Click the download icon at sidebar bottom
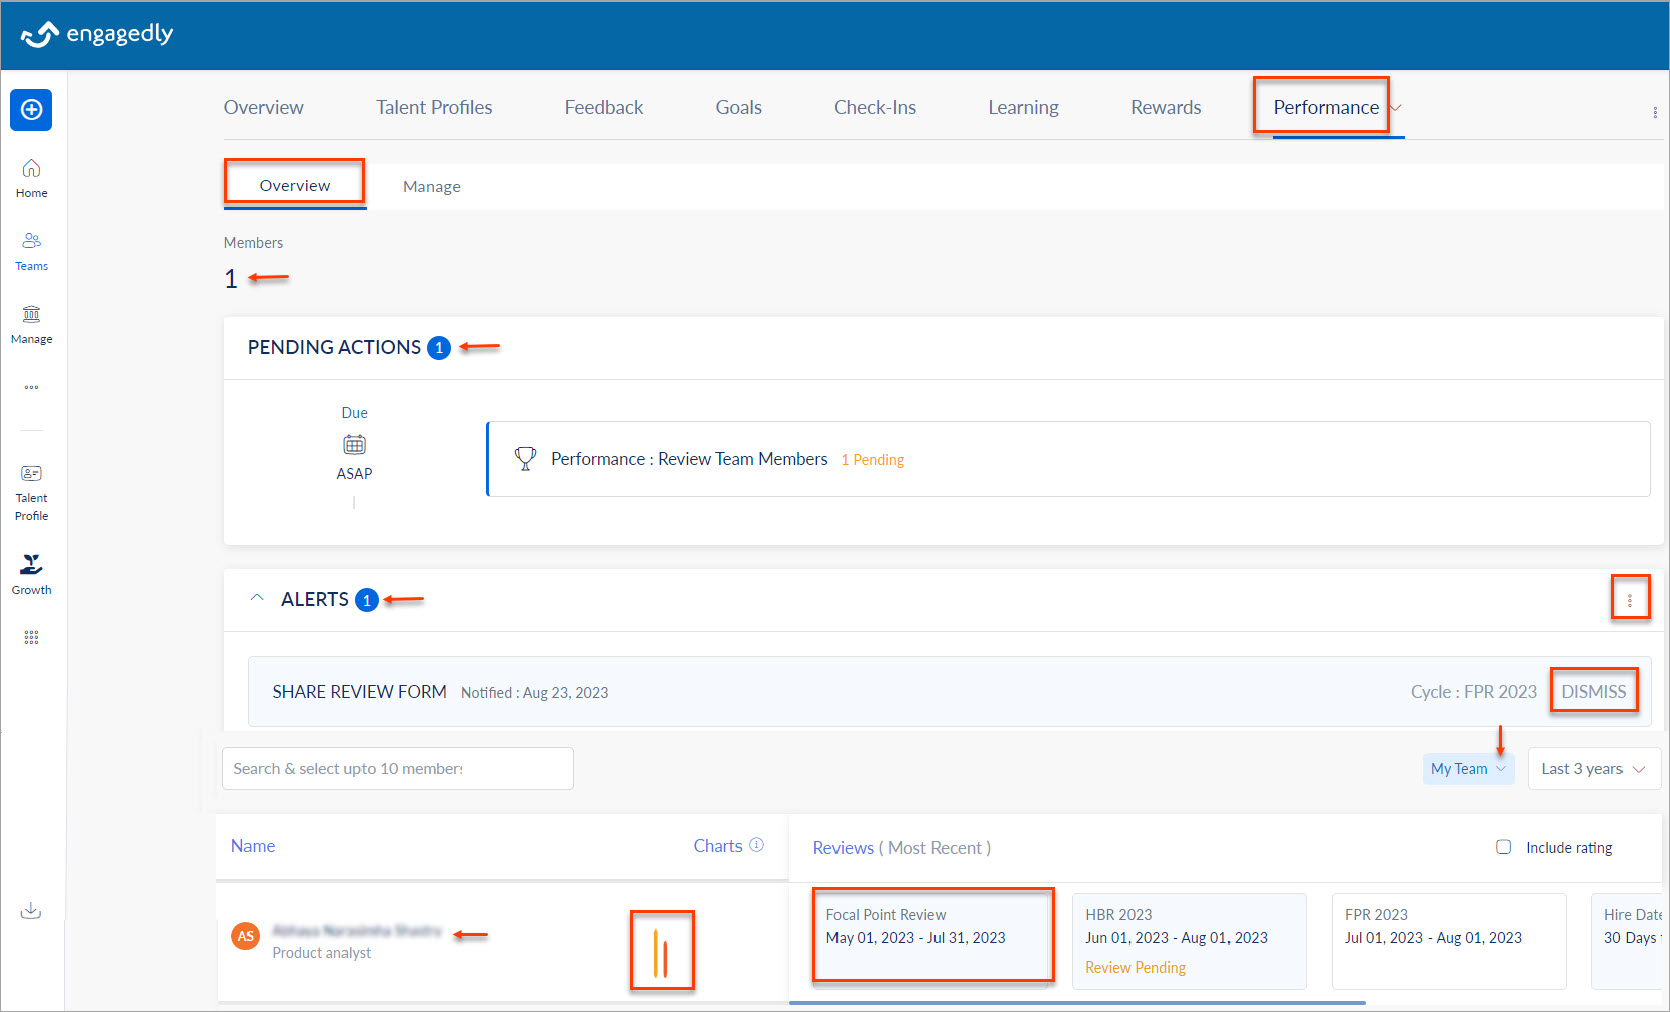The width and height of the screenshot is (1670, 1012). point(31,910)
